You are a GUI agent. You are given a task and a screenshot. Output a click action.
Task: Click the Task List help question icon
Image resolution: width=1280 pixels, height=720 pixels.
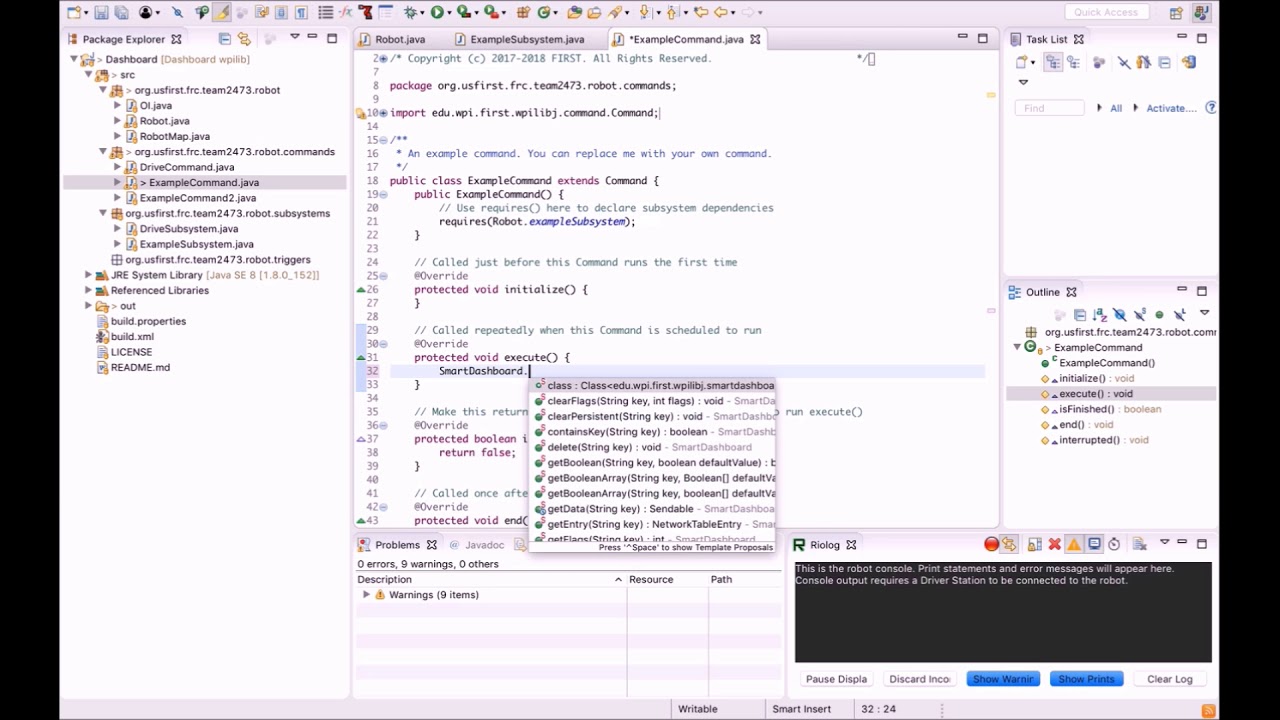(1211, 108)
